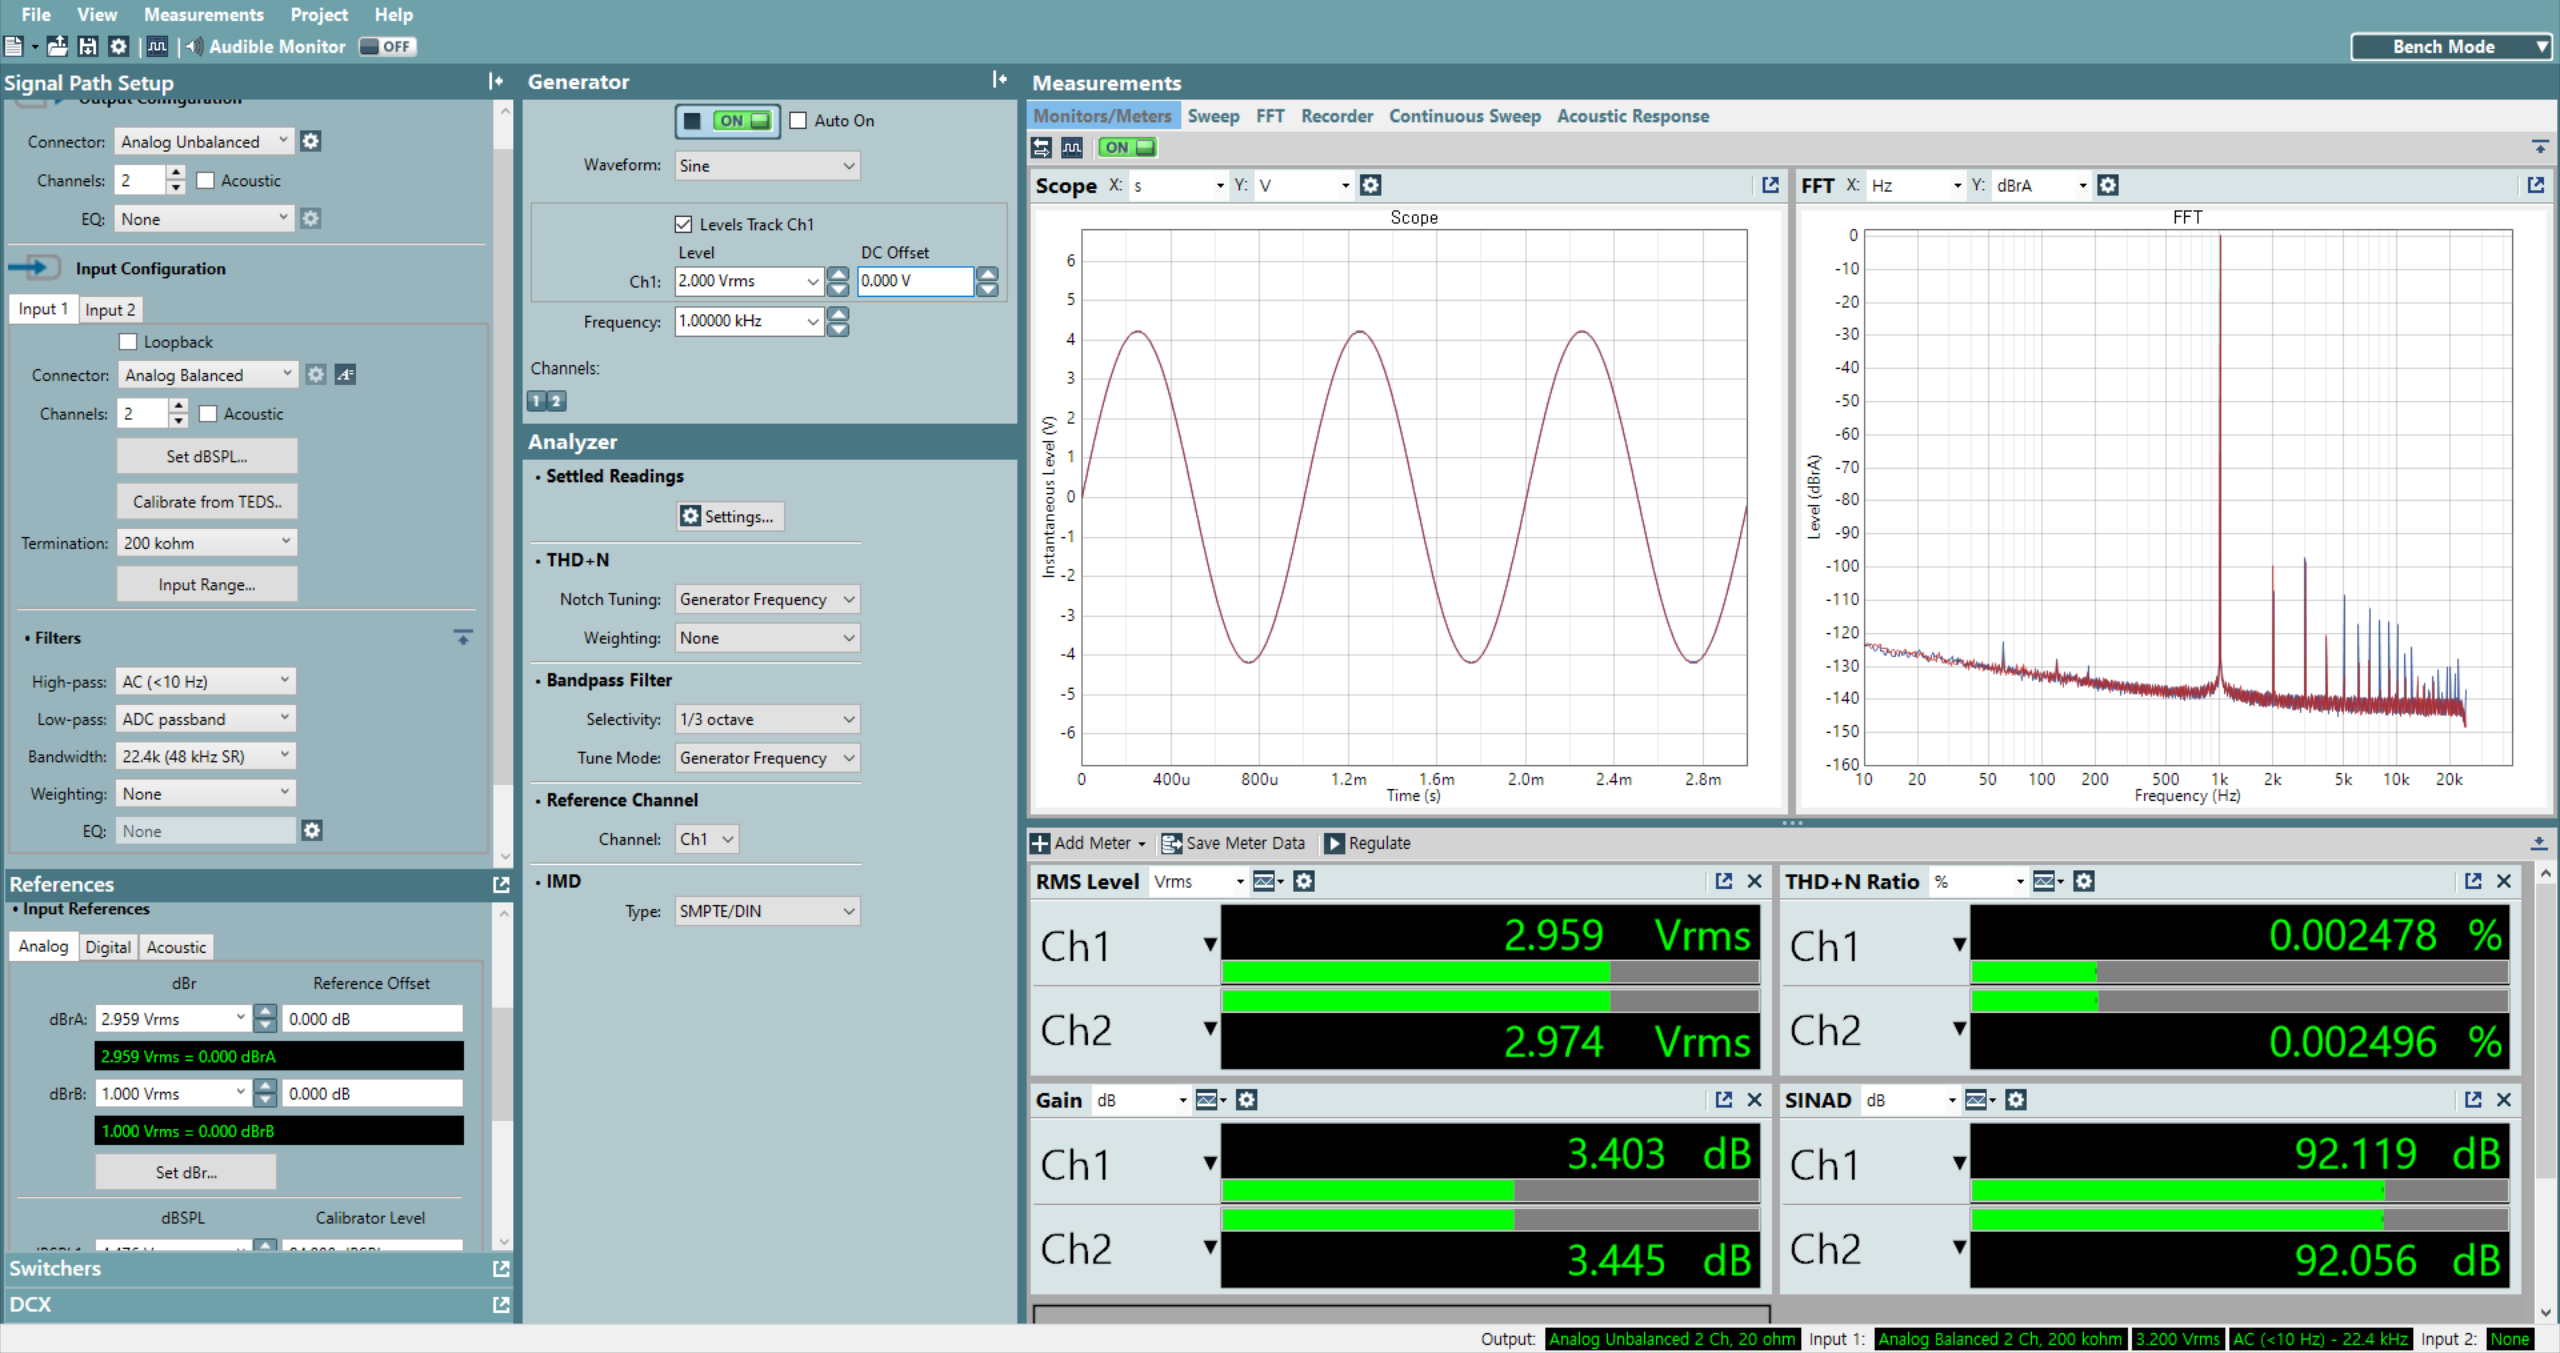
Task: Toggle the Audible Monitor OFF switch
Action: [387, 46]
